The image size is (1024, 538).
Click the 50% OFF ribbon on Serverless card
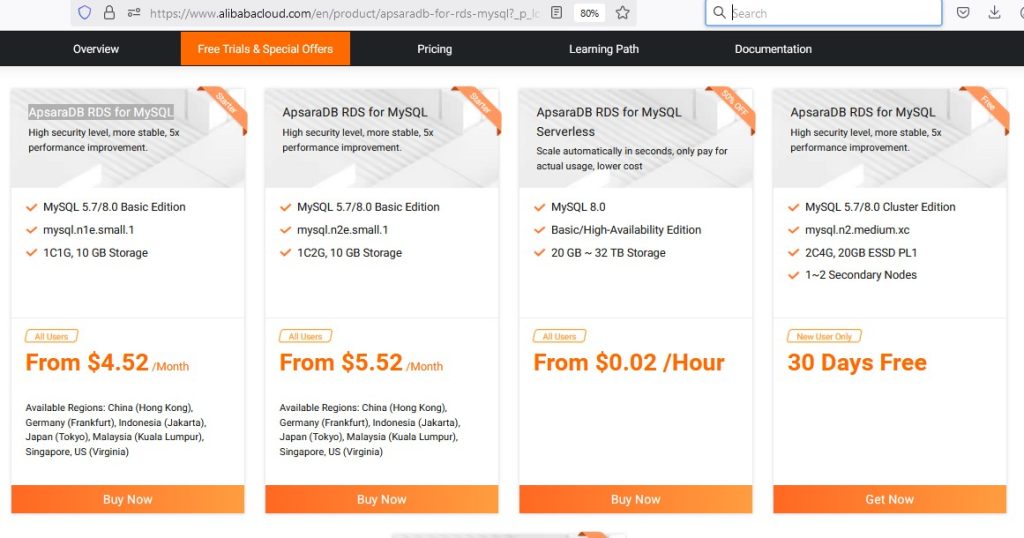click(x=733, y=106)
